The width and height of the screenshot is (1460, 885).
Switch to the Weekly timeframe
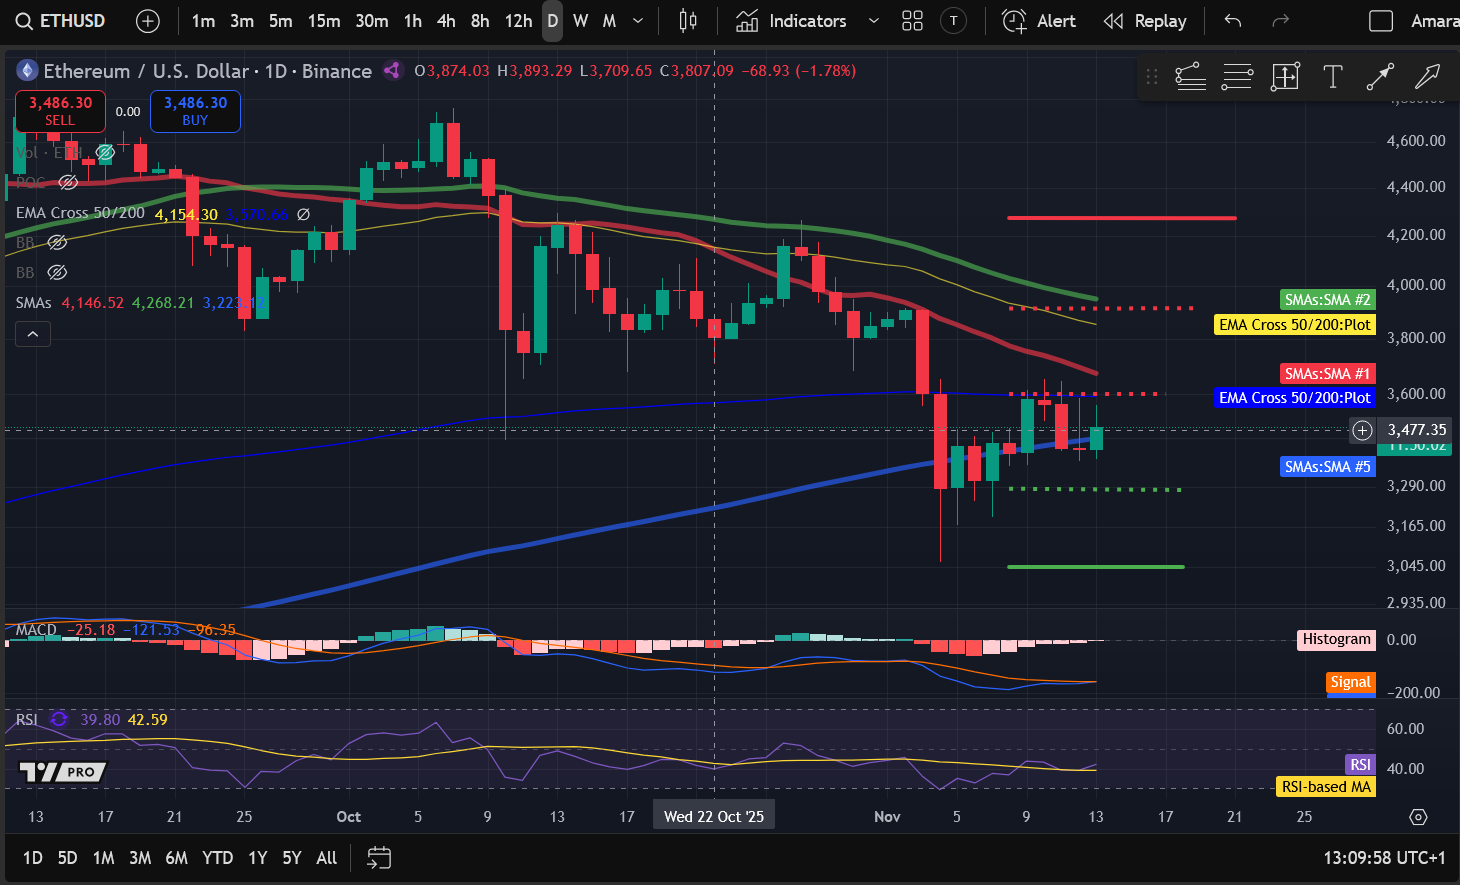(579, 21)
